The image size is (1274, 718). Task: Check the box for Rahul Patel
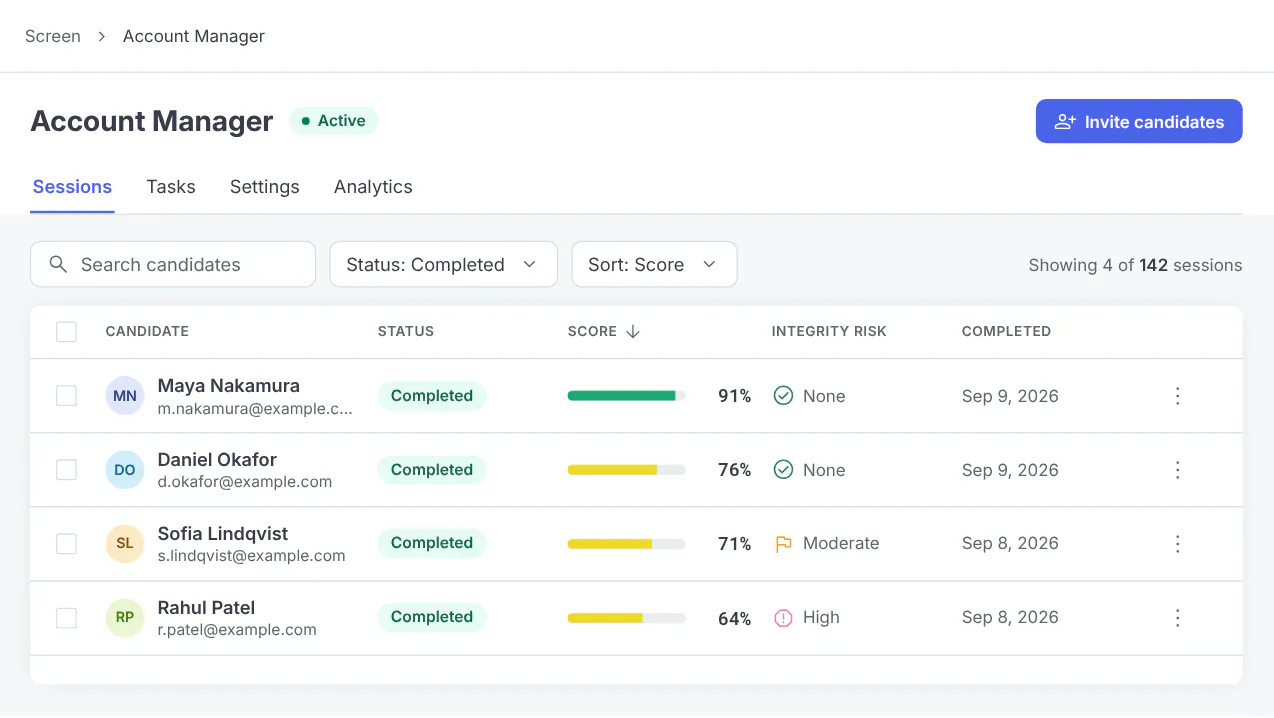click(66, 618)
